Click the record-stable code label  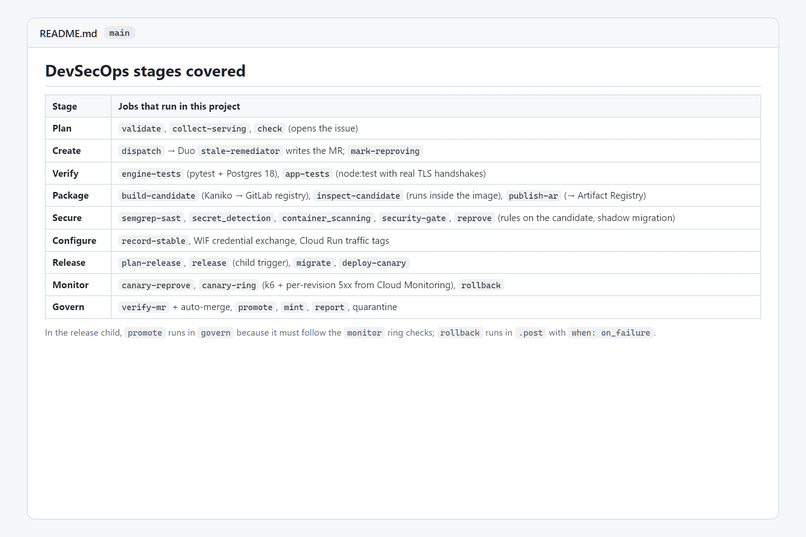coord(153,241)
